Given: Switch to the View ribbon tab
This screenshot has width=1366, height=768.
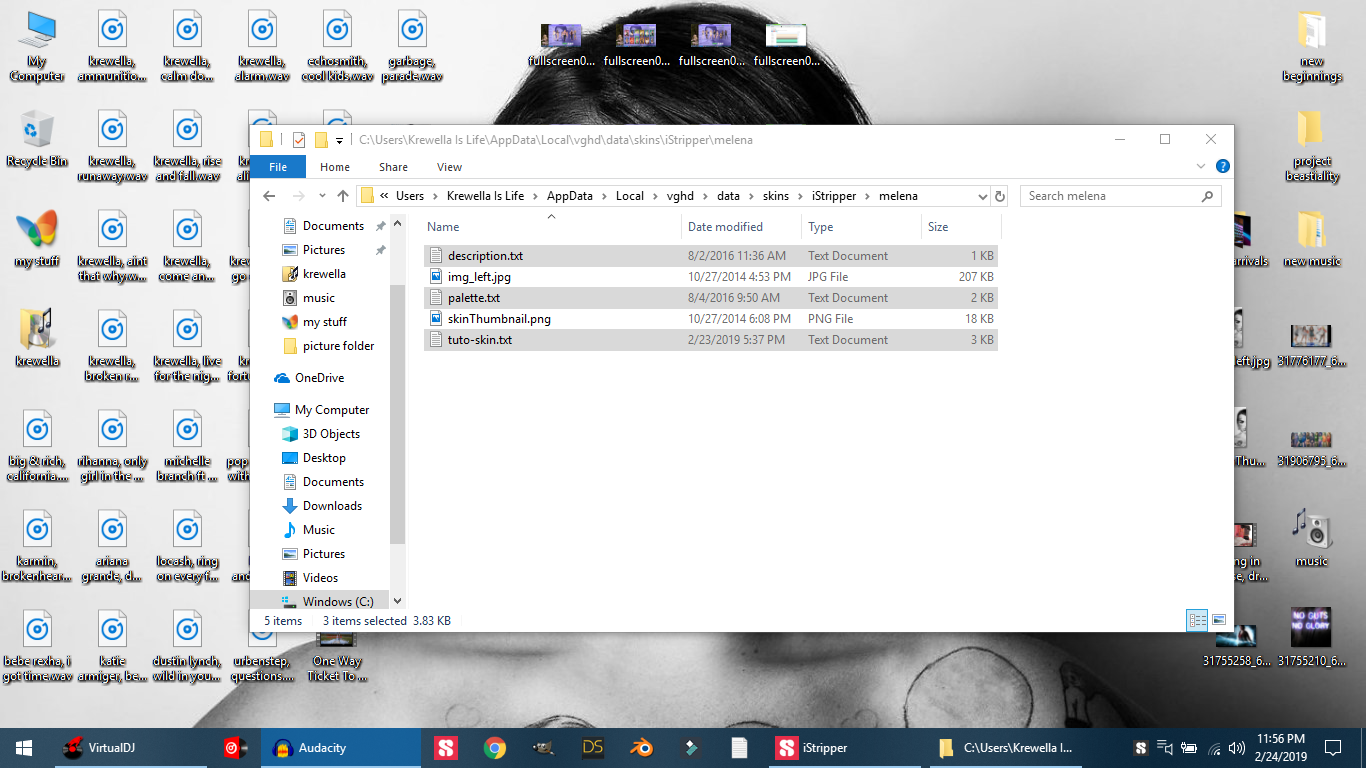Looking at the screenshot, I should [449, 167].
